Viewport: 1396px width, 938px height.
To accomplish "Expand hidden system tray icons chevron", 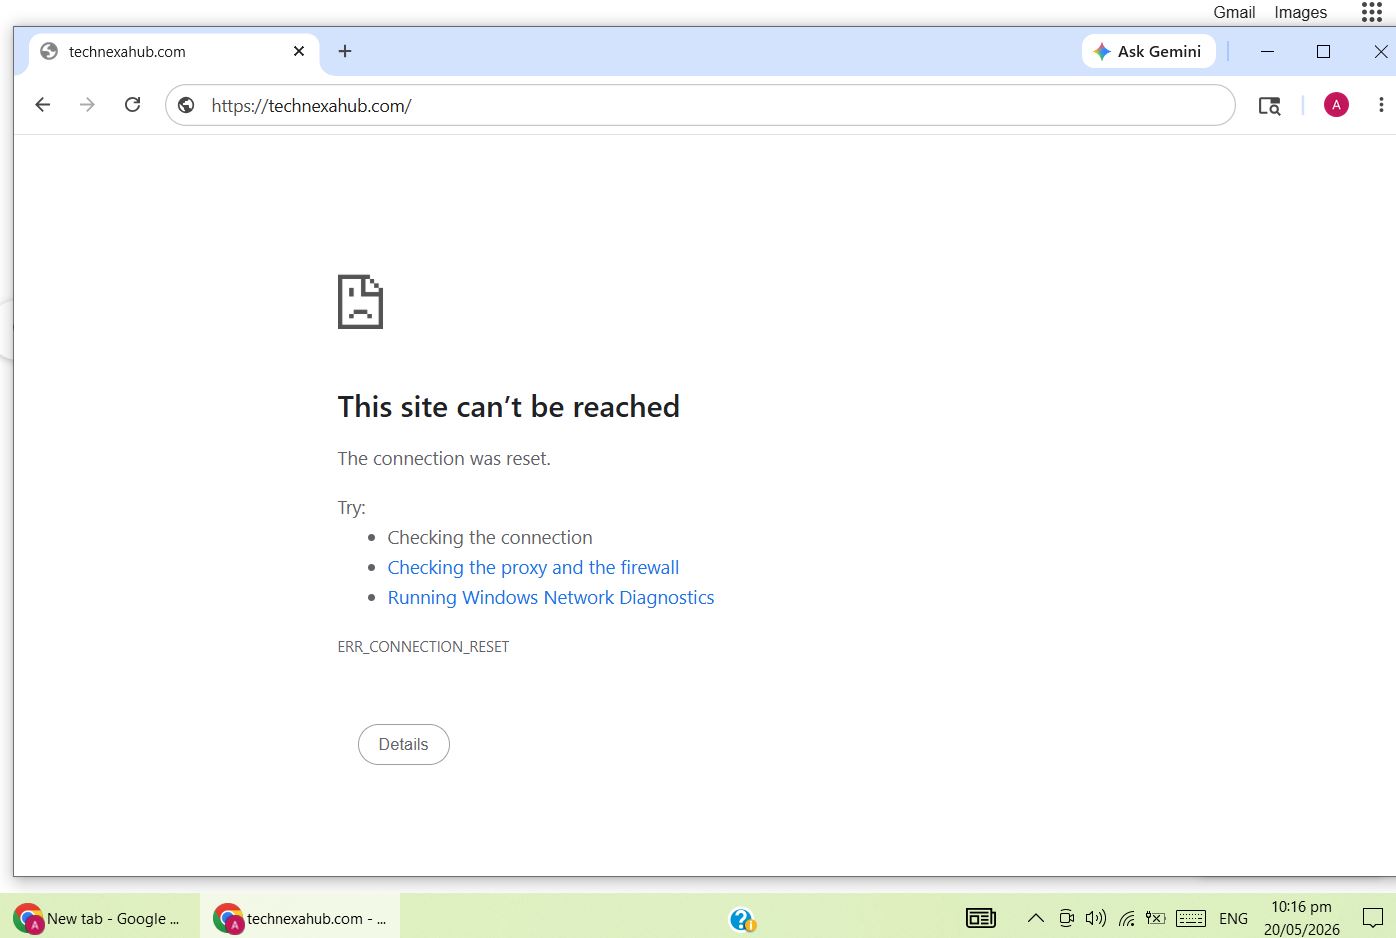I will click(1036, 918).
